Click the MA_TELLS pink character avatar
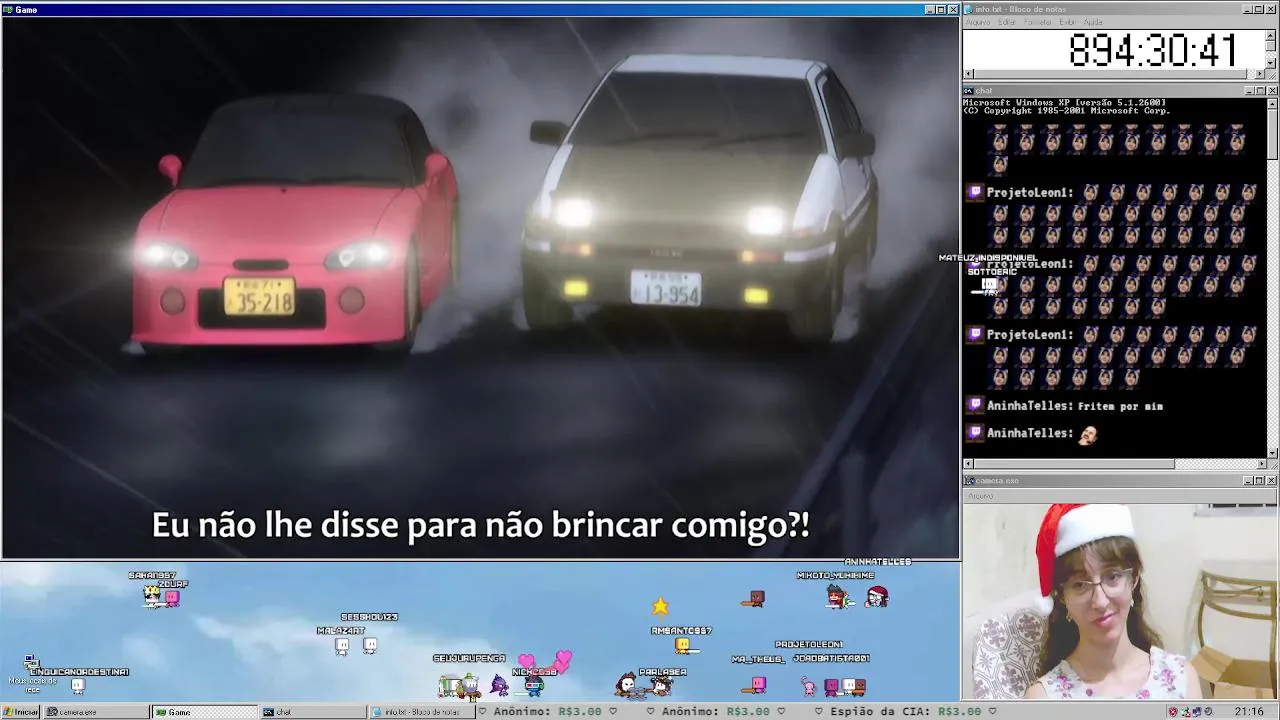This screenshot has height=720, width=1280. coord(759,684)
